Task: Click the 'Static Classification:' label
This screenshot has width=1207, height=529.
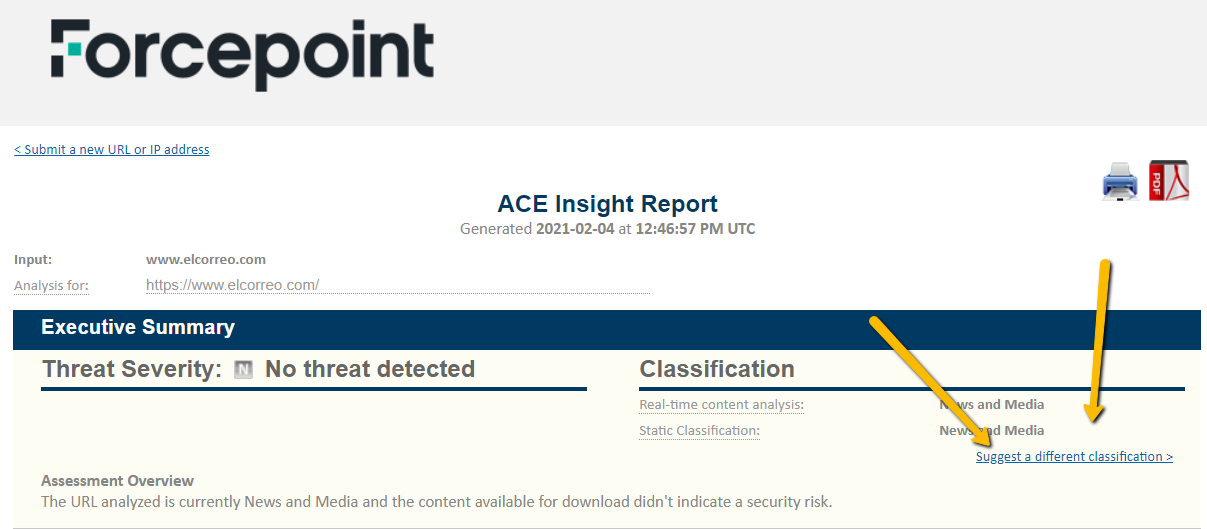Action: pos(699,431)
